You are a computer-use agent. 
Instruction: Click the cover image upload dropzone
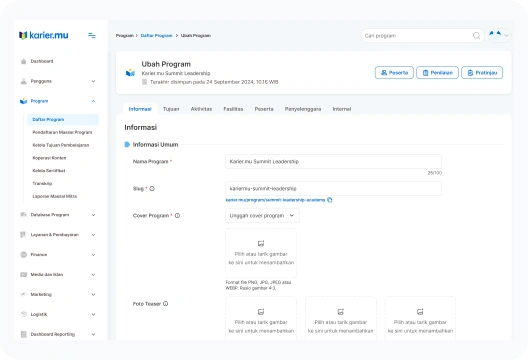coord(261,253)
